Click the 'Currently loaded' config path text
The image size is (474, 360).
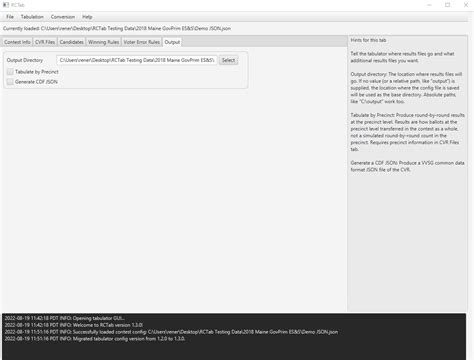[x=117, y=29]
